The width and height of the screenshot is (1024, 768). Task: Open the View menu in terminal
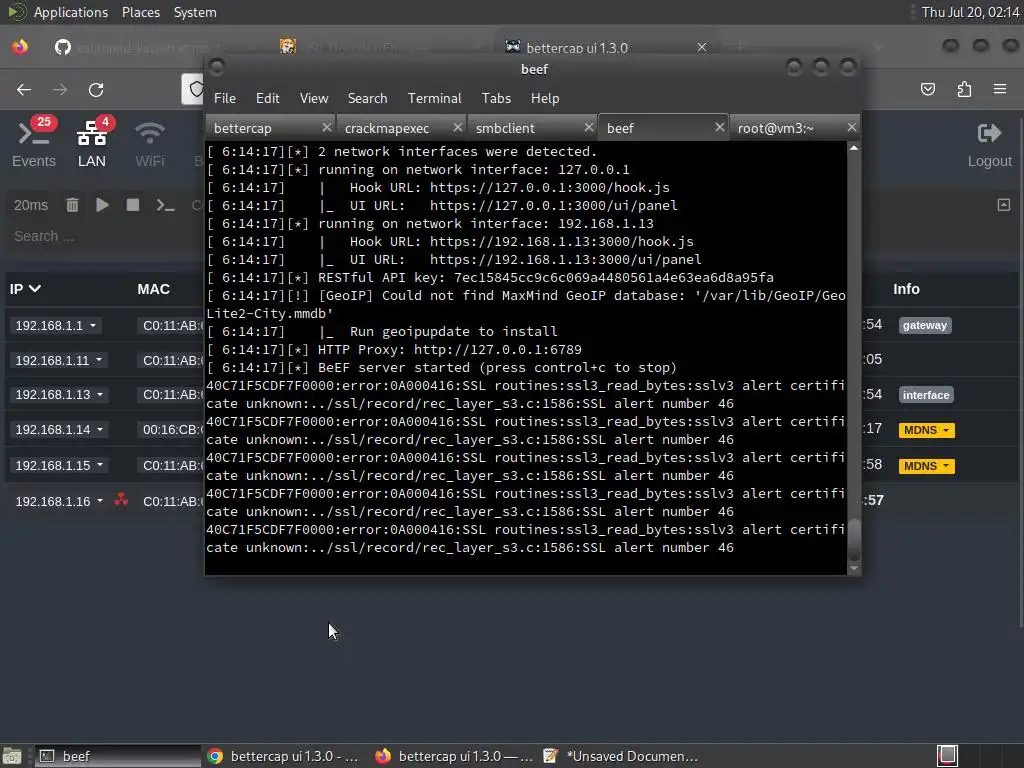click(314, 98)
